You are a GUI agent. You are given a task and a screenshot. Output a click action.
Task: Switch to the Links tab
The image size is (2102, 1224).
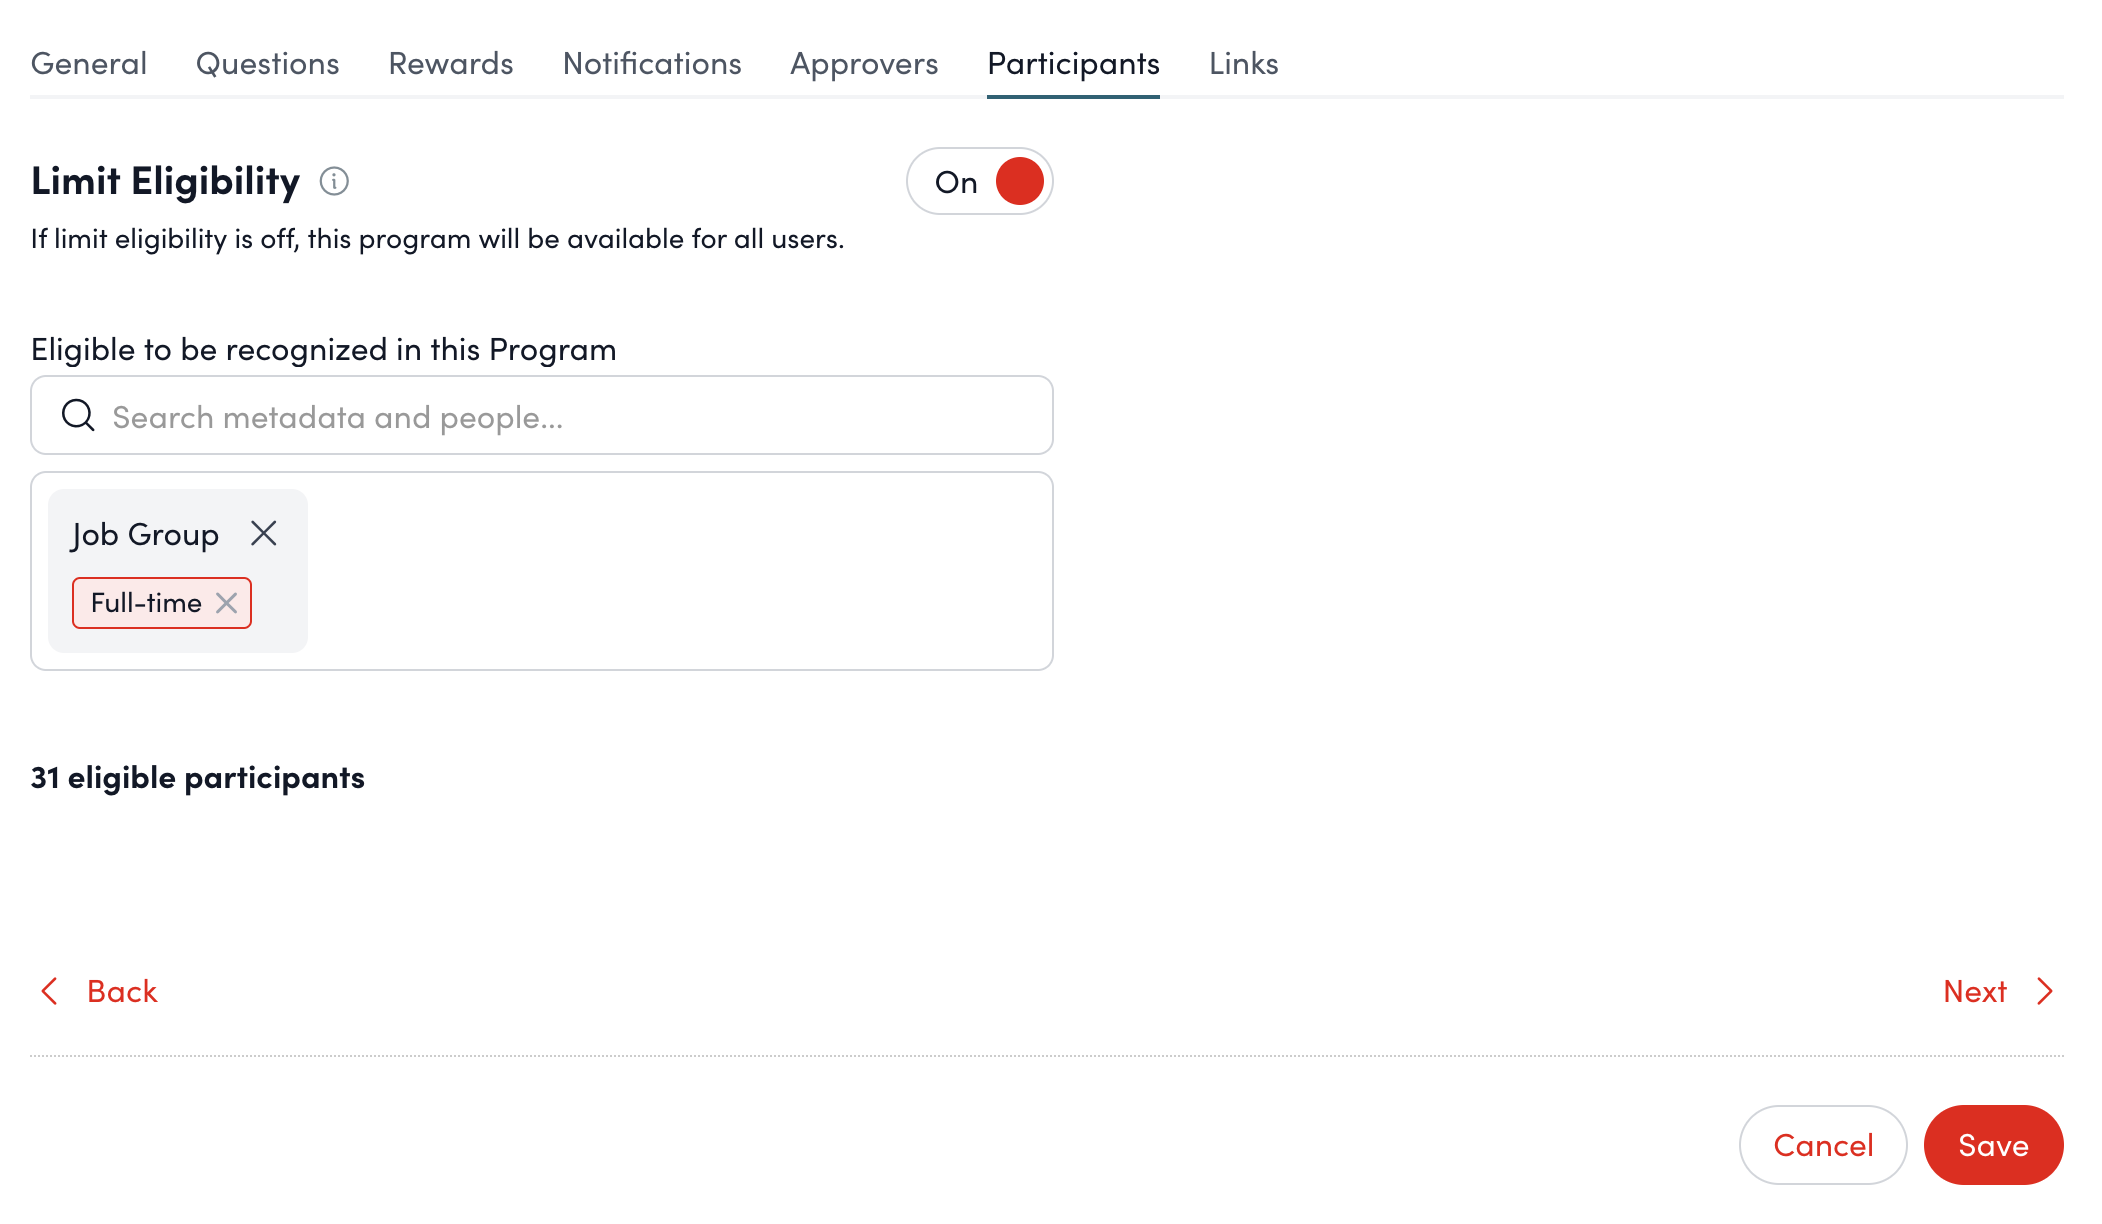1243,63
